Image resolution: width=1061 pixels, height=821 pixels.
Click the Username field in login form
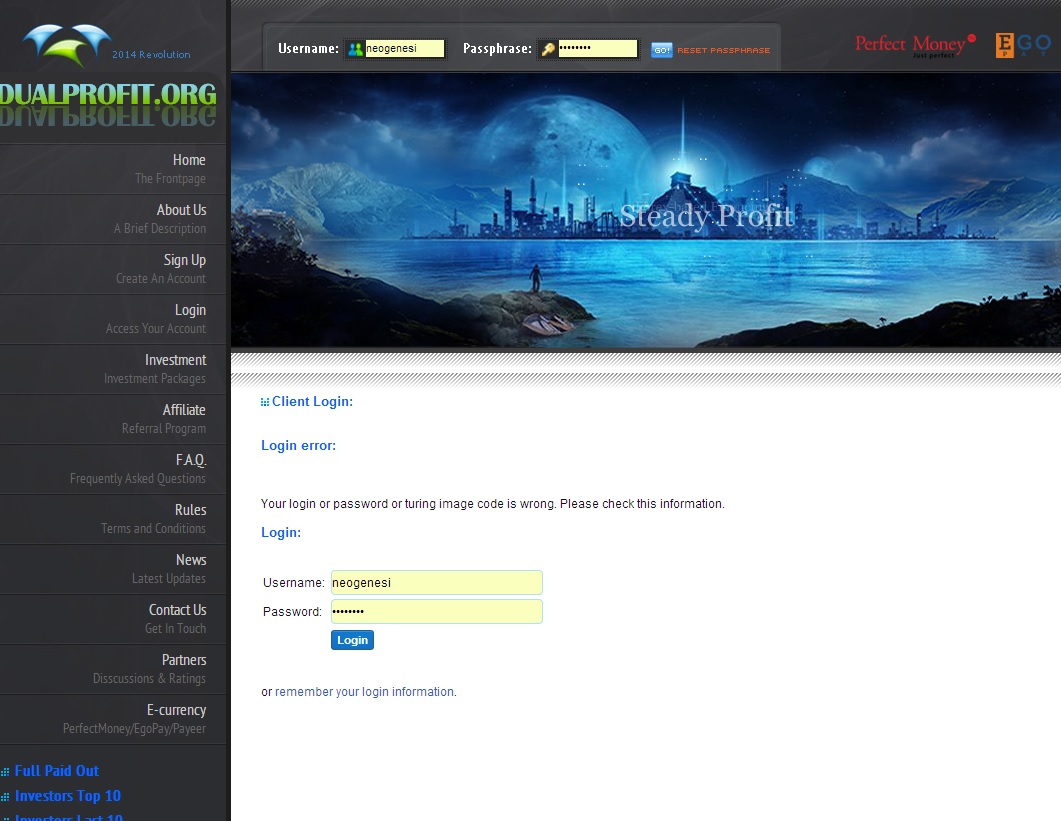436,583
